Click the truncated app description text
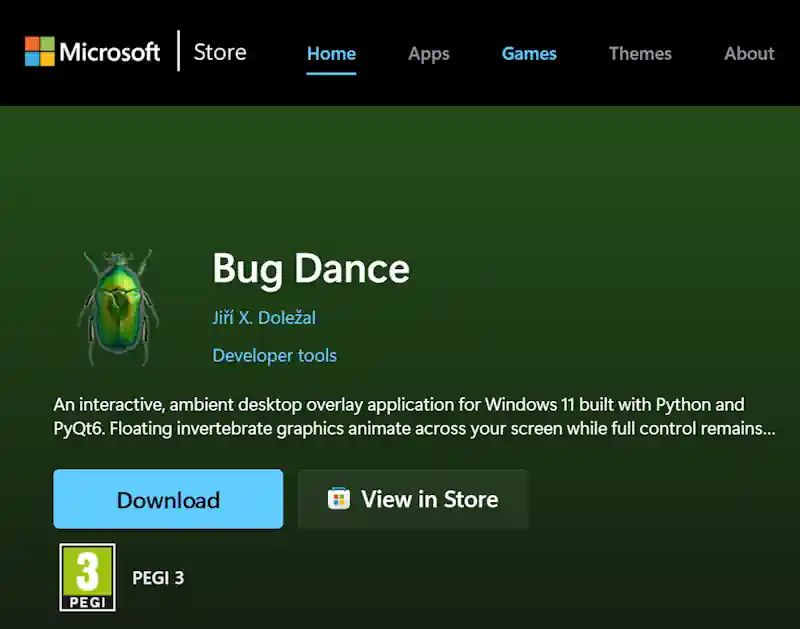The height and width of the screenshot is (629, 800). (x=414, y=416)
